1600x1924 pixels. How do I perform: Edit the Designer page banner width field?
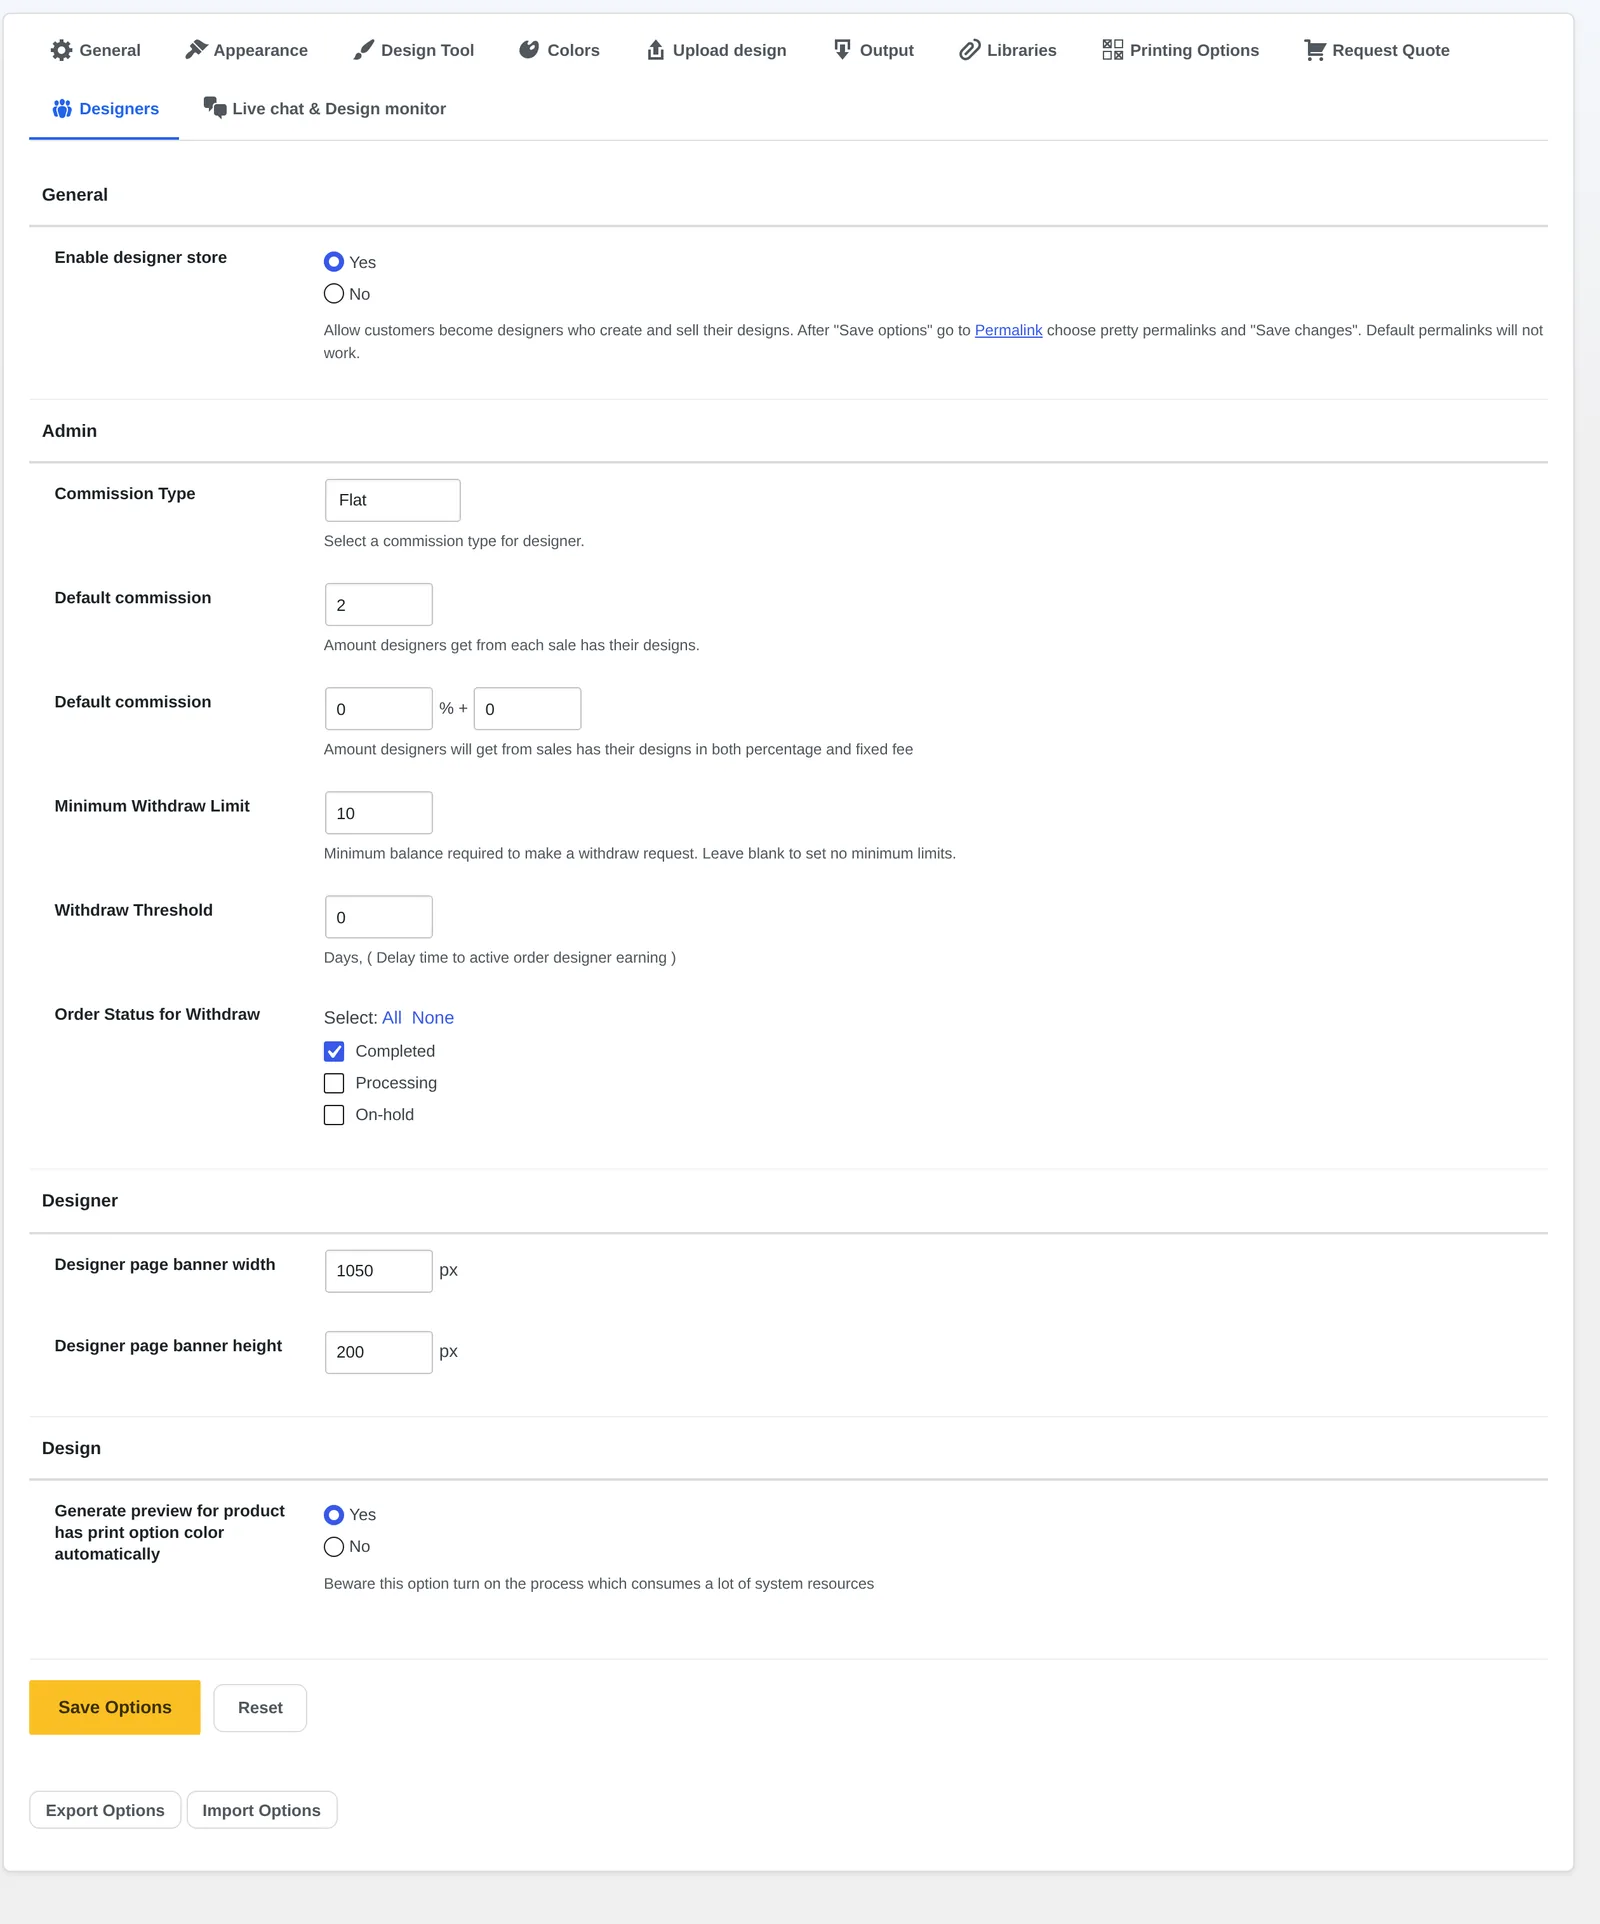click(x=379, y=1271)
